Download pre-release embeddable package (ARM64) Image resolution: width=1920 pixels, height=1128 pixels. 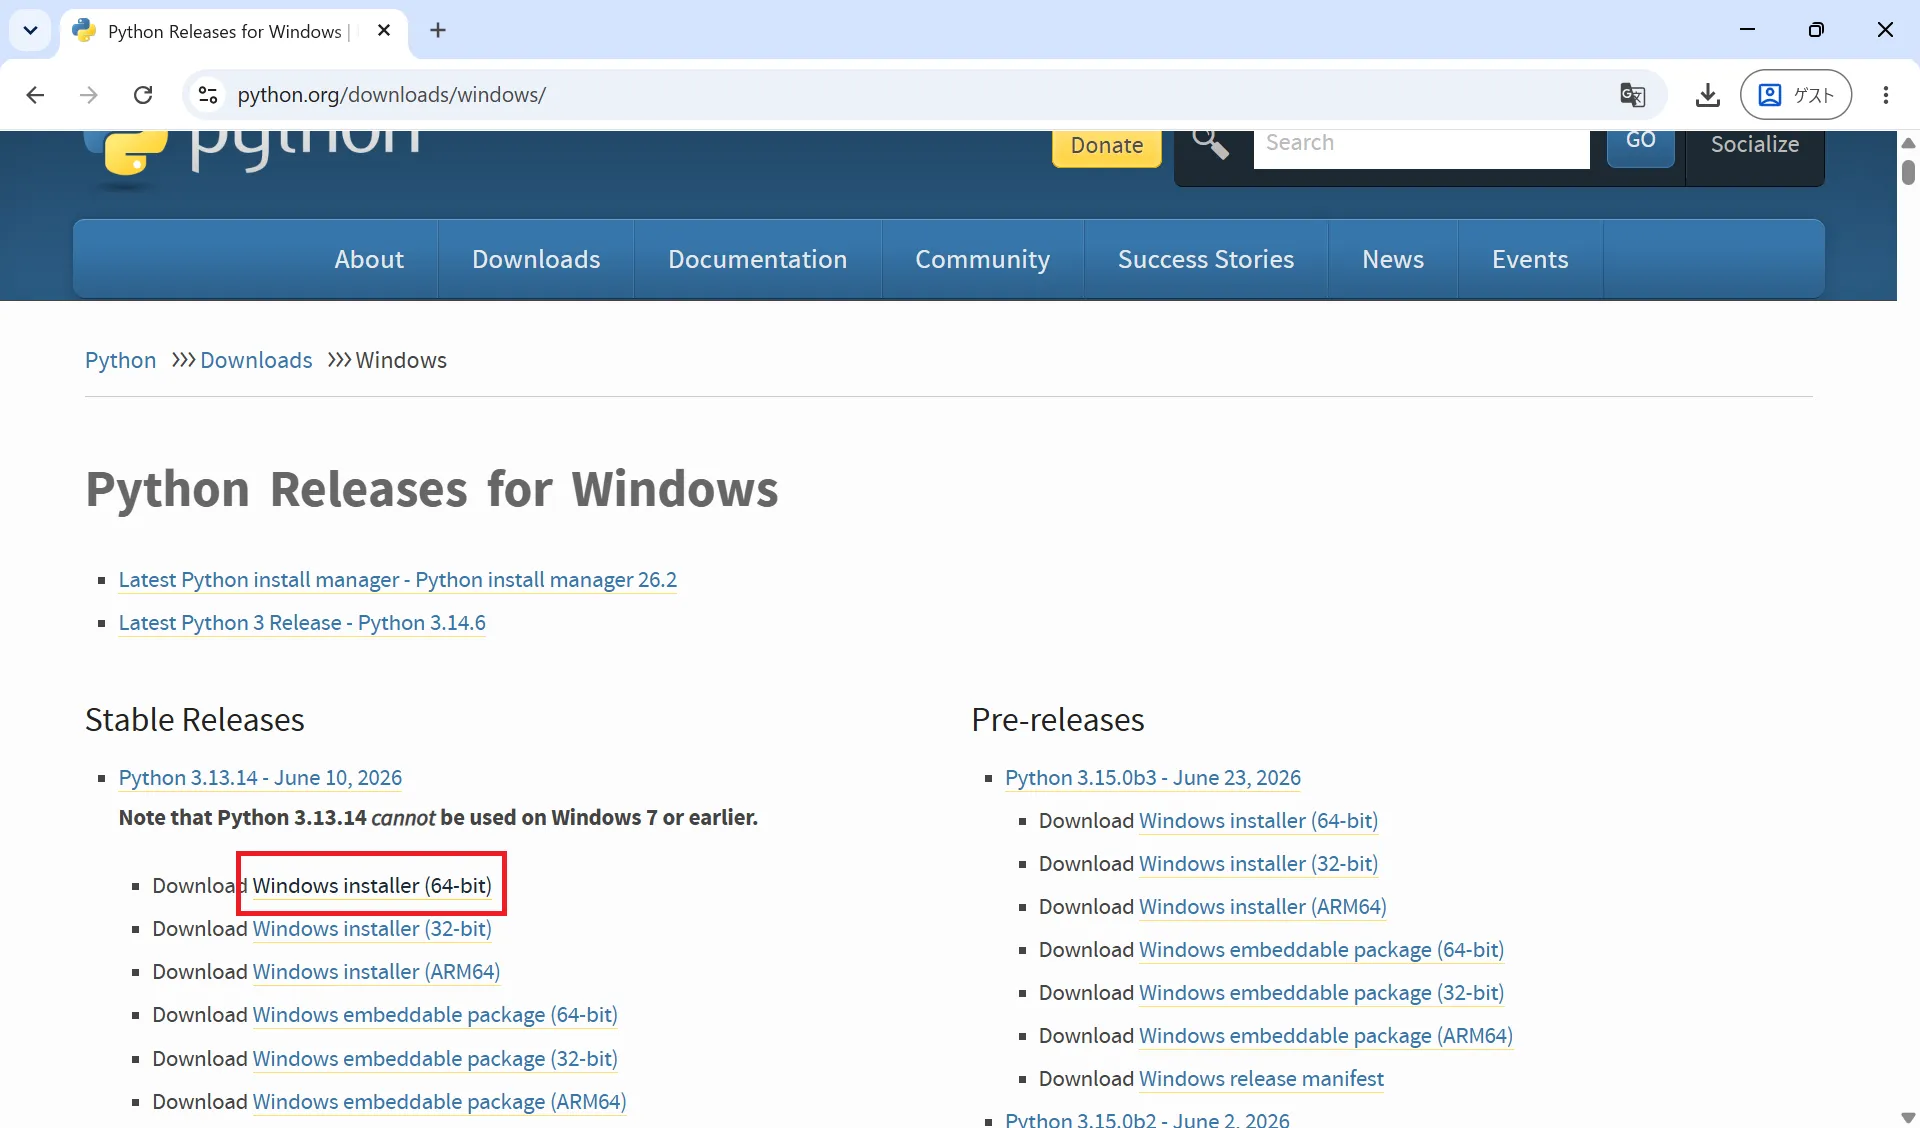pos(1325,1036)
